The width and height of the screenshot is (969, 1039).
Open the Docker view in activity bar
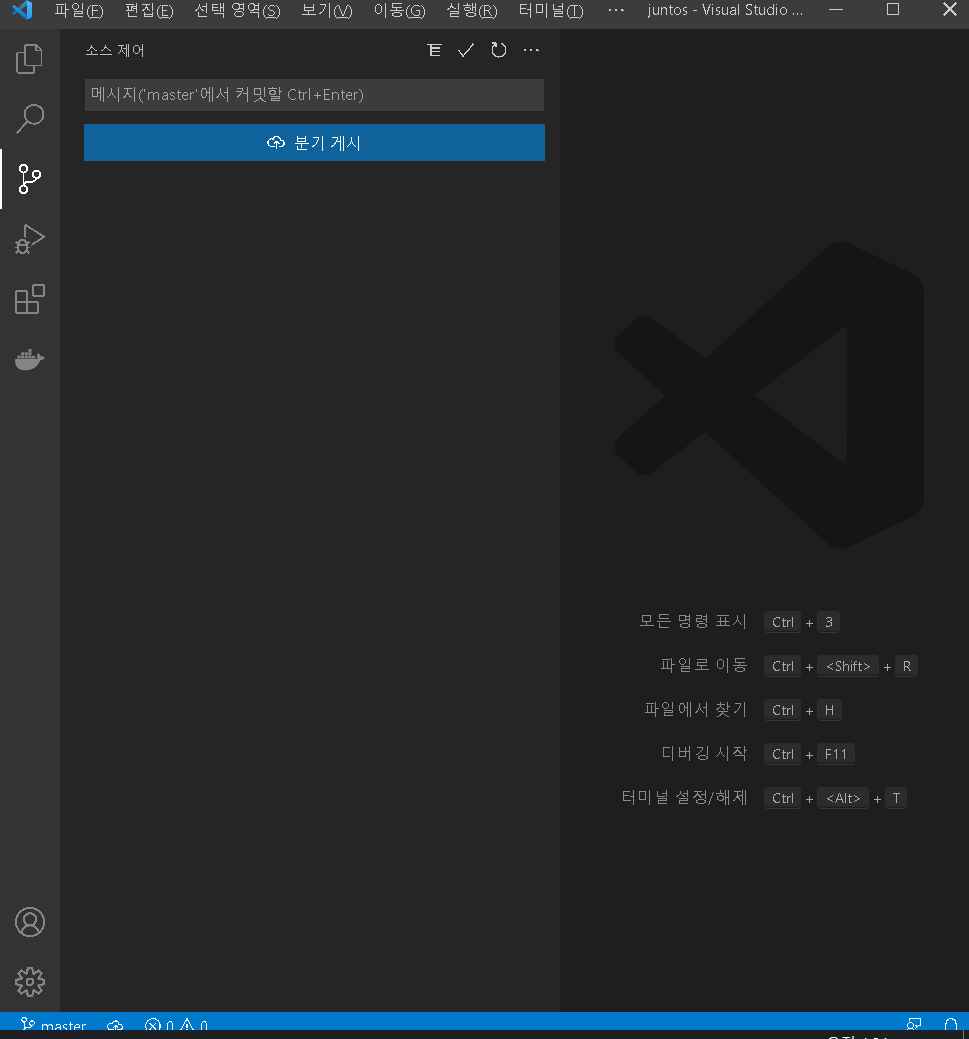pos(30,359)
